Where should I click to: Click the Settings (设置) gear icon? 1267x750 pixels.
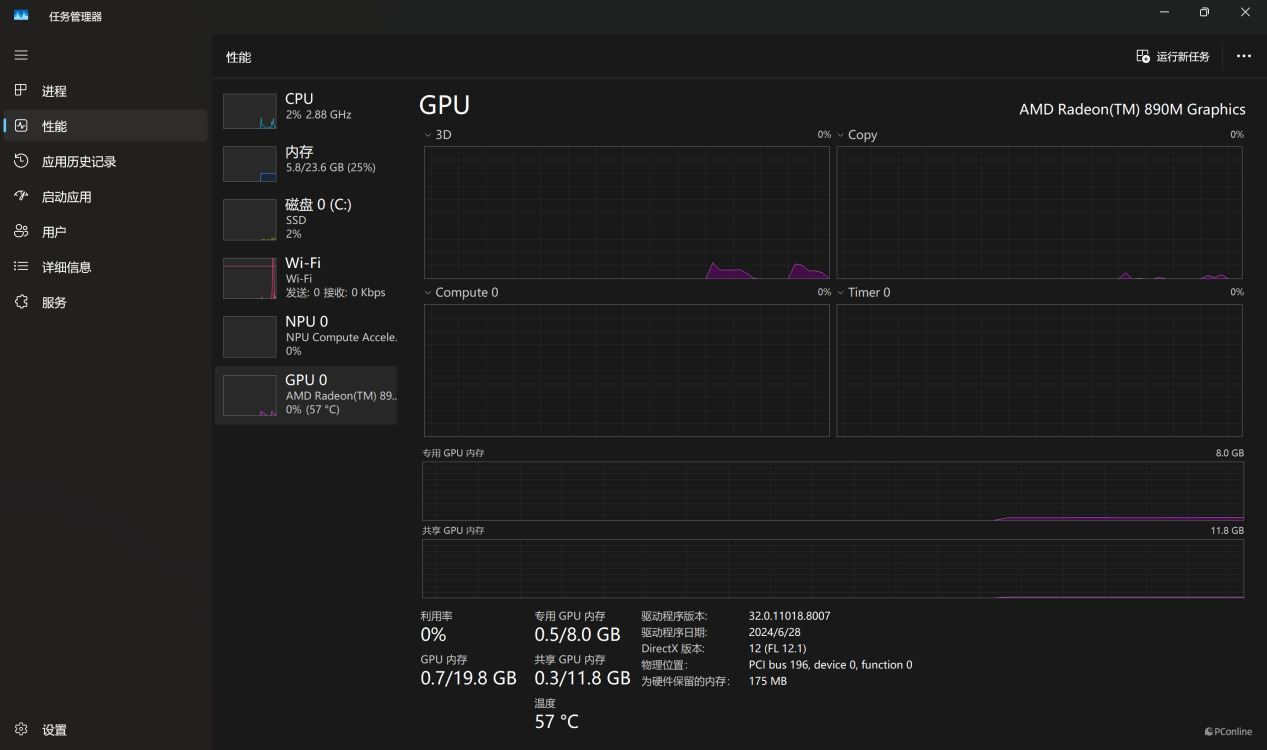[x=21, y=729]
